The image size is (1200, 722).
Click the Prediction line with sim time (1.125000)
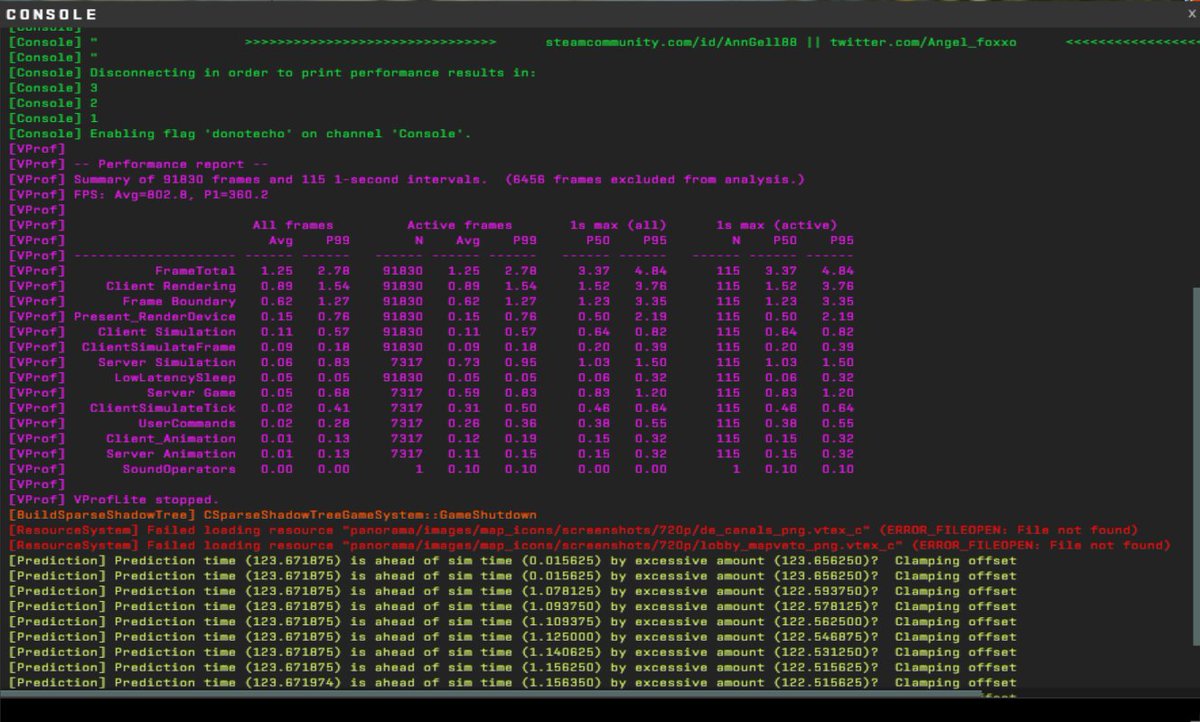512,636
